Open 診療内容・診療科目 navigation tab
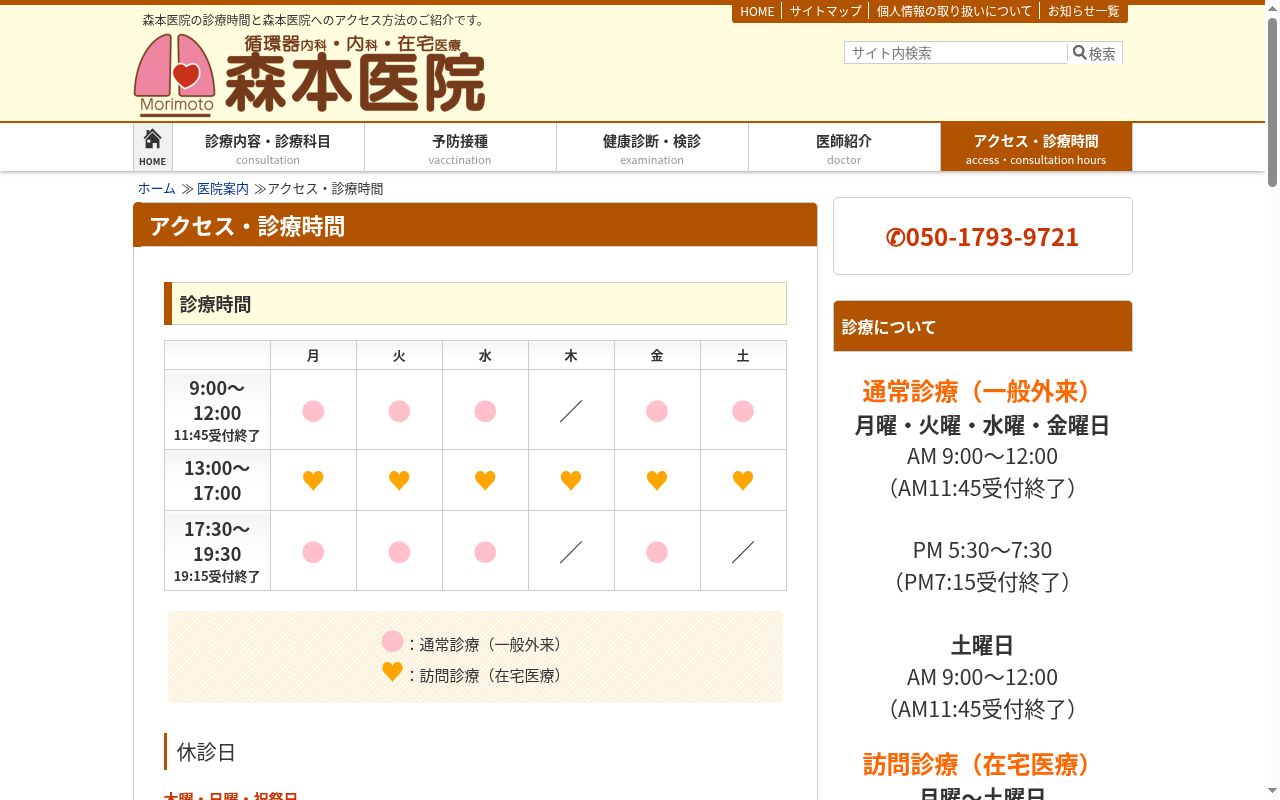 (268, 147)
